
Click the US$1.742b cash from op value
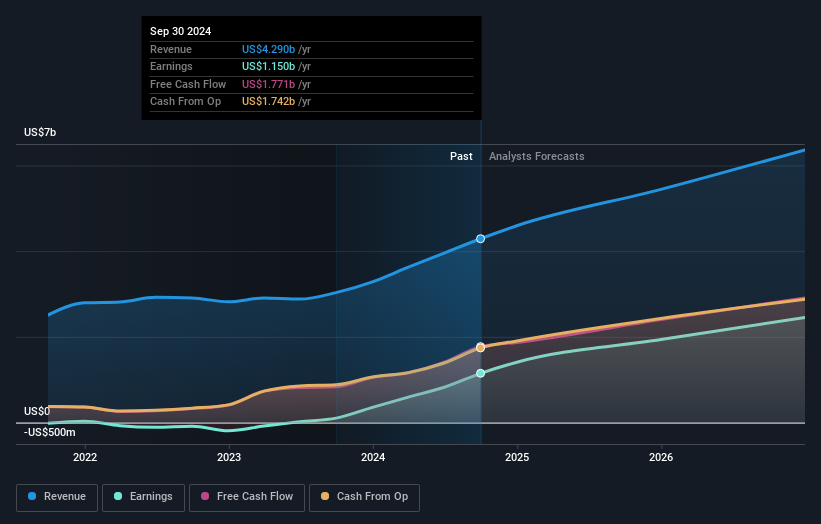coord(269,102)
